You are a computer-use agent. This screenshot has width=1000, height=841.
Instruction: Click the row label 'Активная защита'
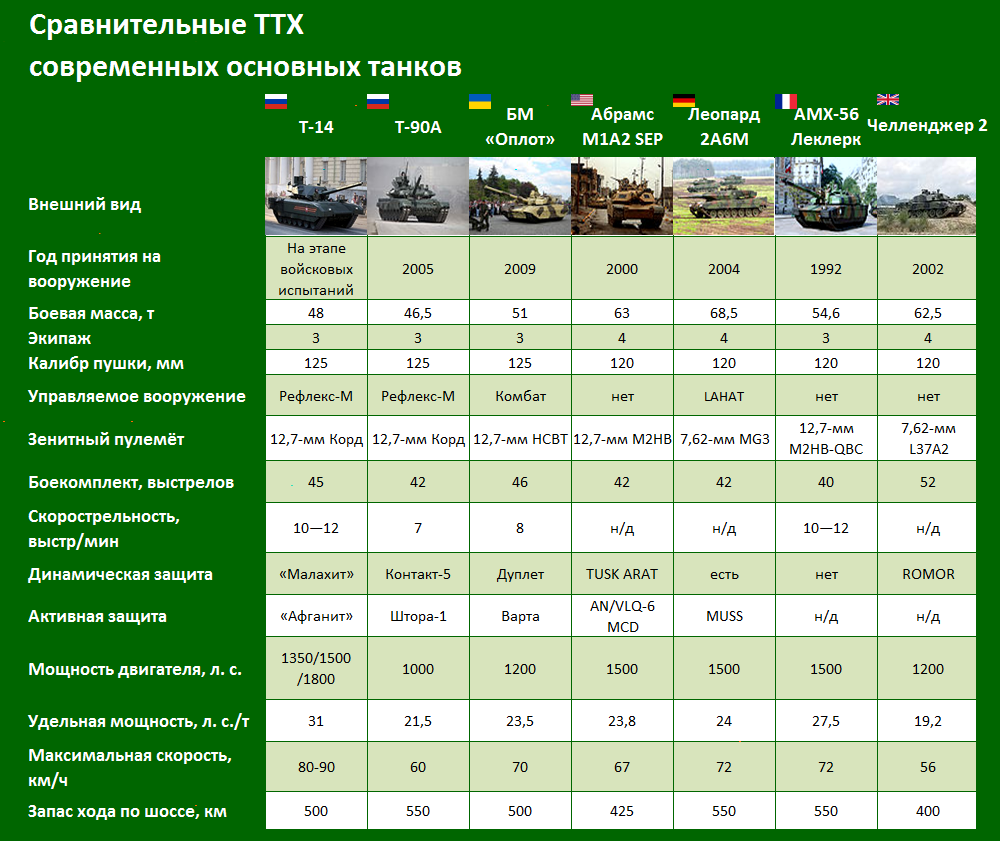(x=97, y=617)
